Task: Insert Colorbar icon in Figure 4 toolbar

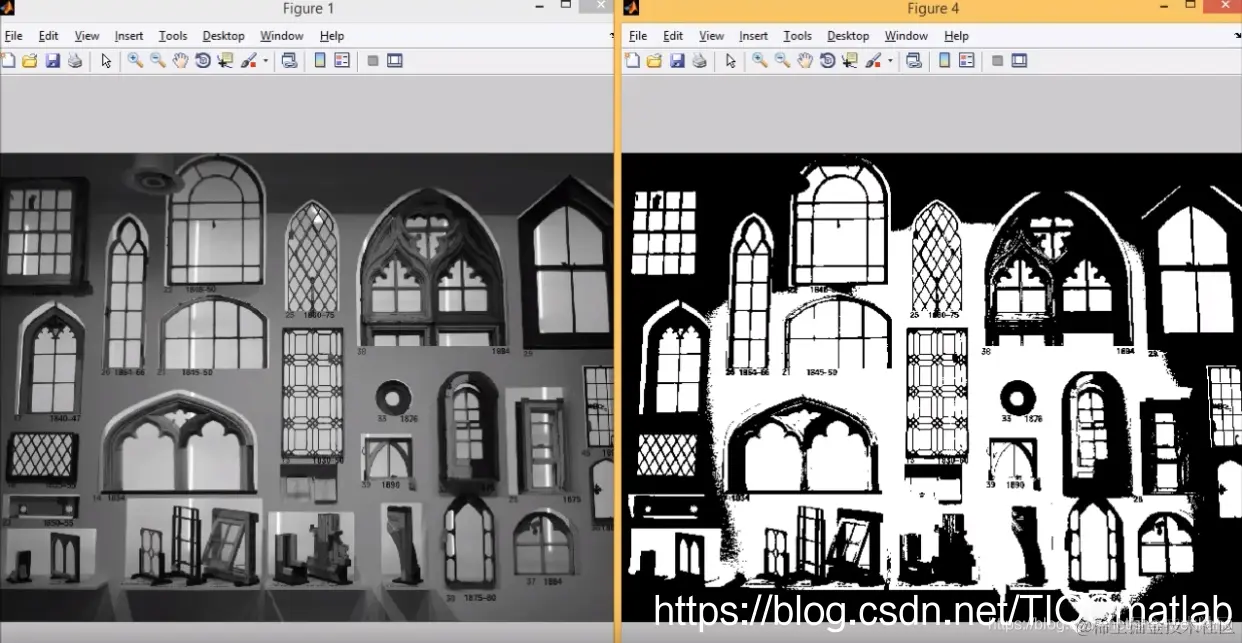Action: 944,61
